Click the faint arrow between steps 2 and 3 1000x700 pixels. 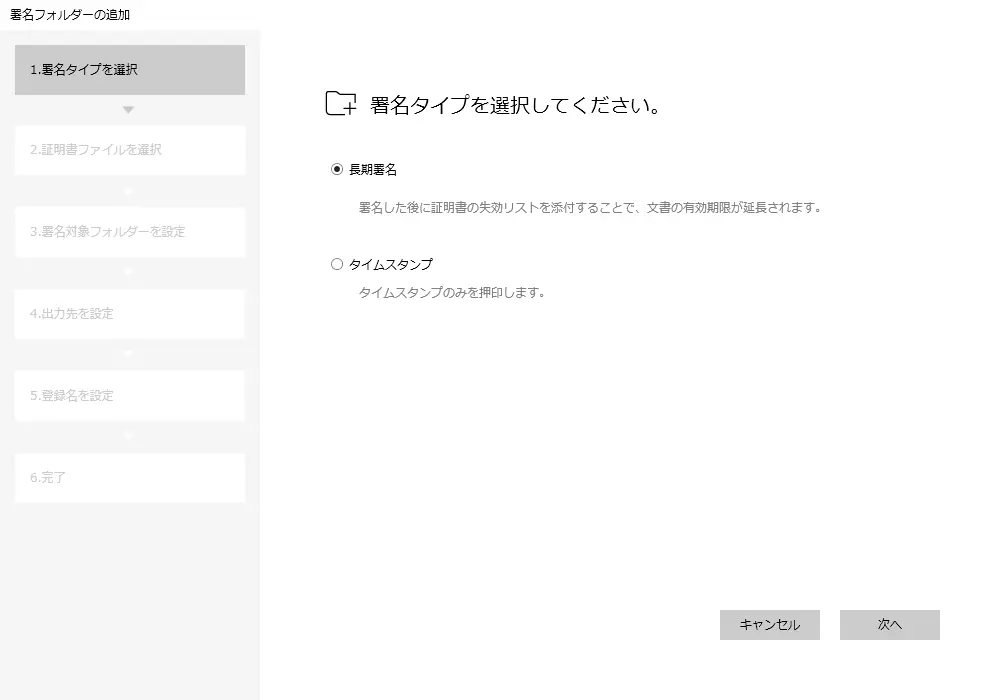coord(128,190)
